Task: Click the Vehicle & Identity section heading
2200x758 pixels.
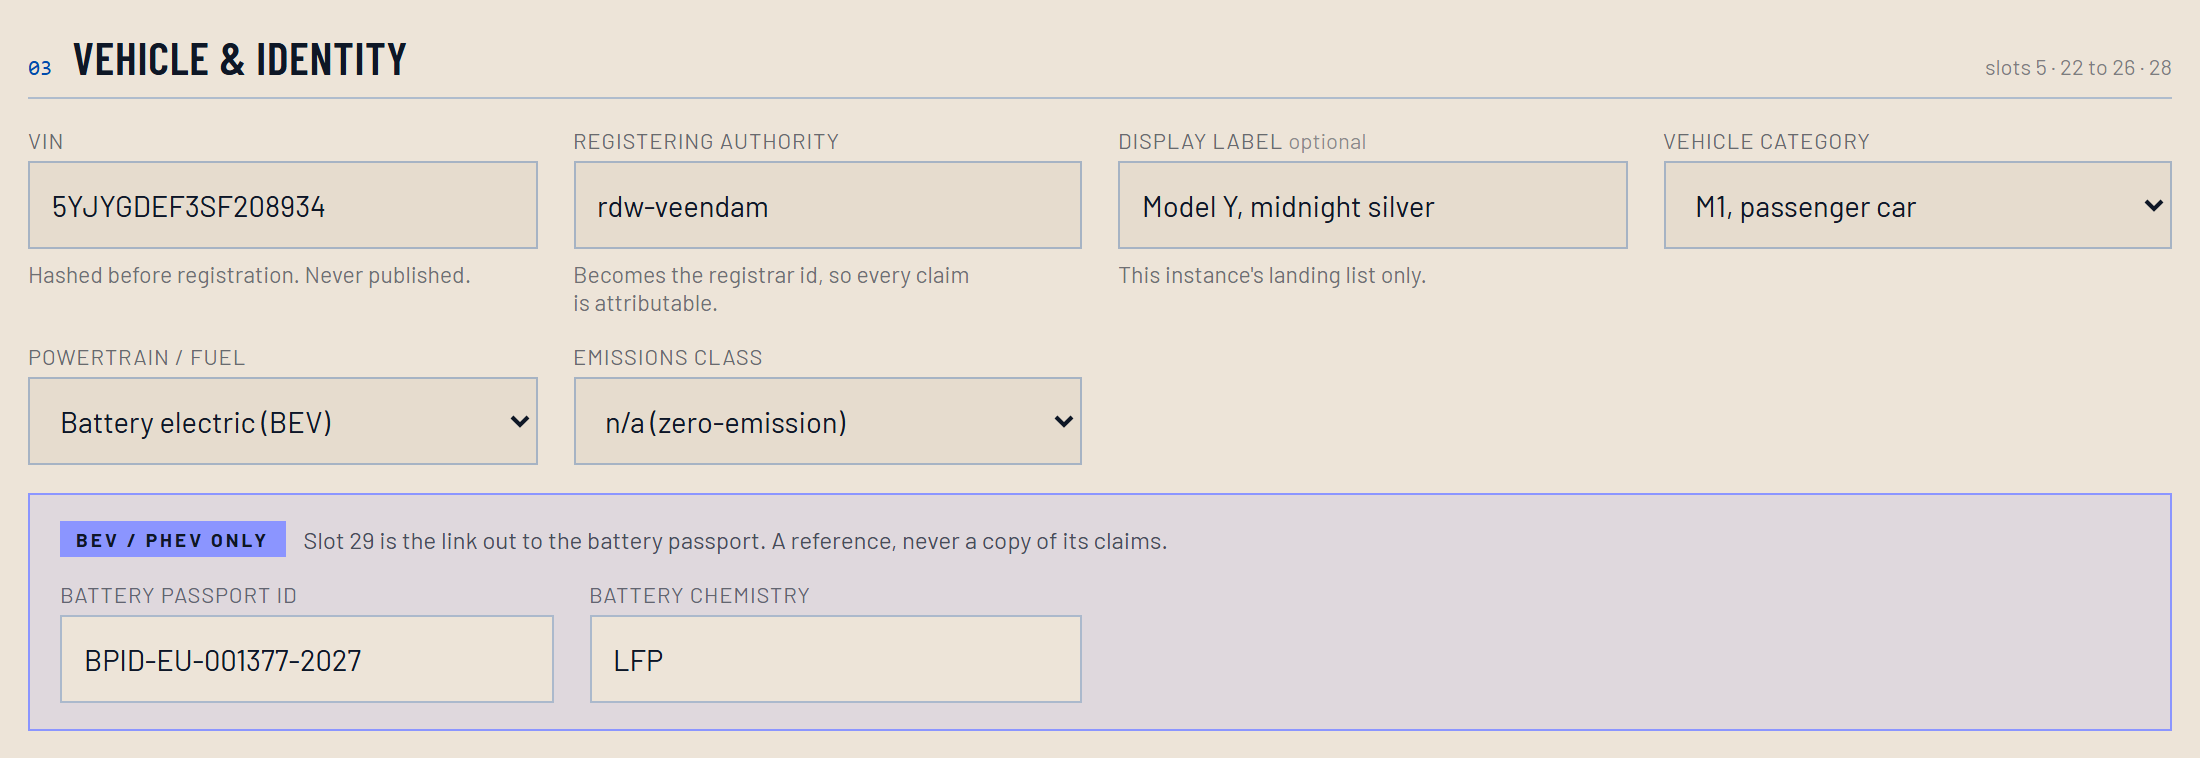Action: click(x=240, y=60)
